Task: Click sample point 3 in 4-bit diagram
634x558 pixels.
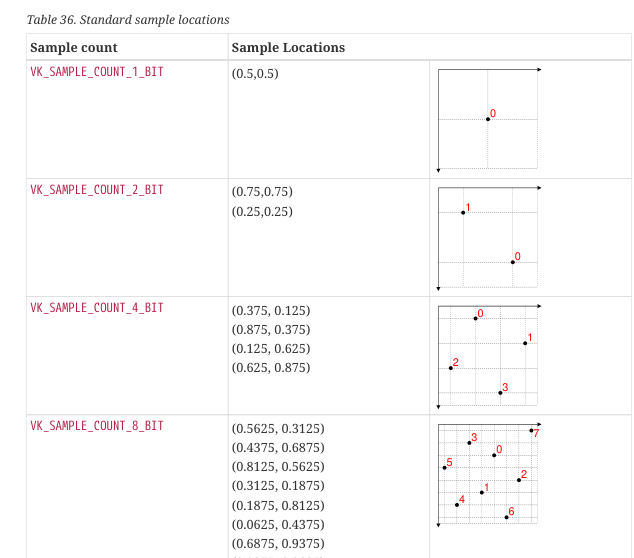Action: (x=500, y=393)
